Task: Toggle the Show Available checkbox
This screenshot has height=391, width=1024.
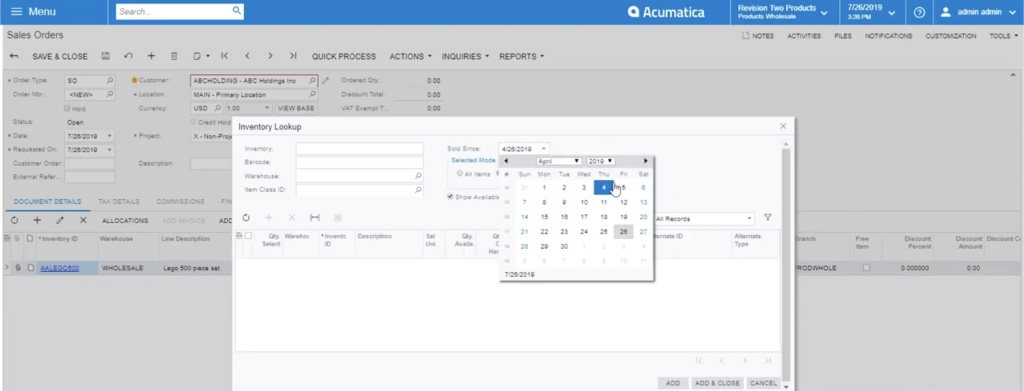Action: pyautogui.click(x=451, y=196)
